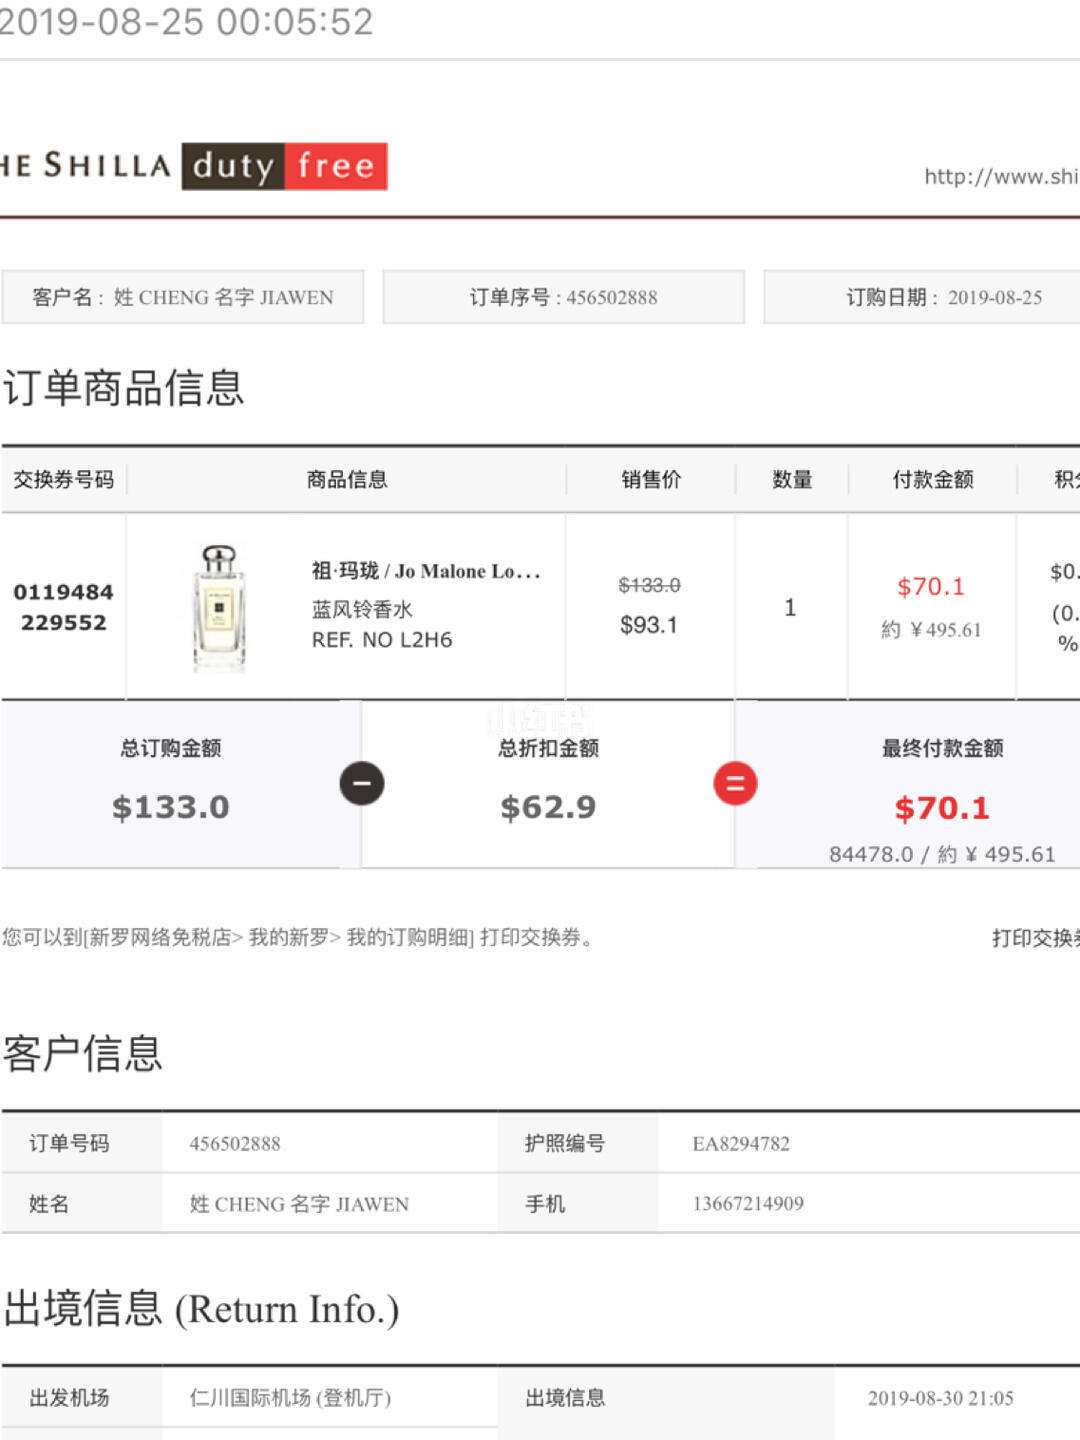Click total discount amount $62.9

click(x=548, y=807)
